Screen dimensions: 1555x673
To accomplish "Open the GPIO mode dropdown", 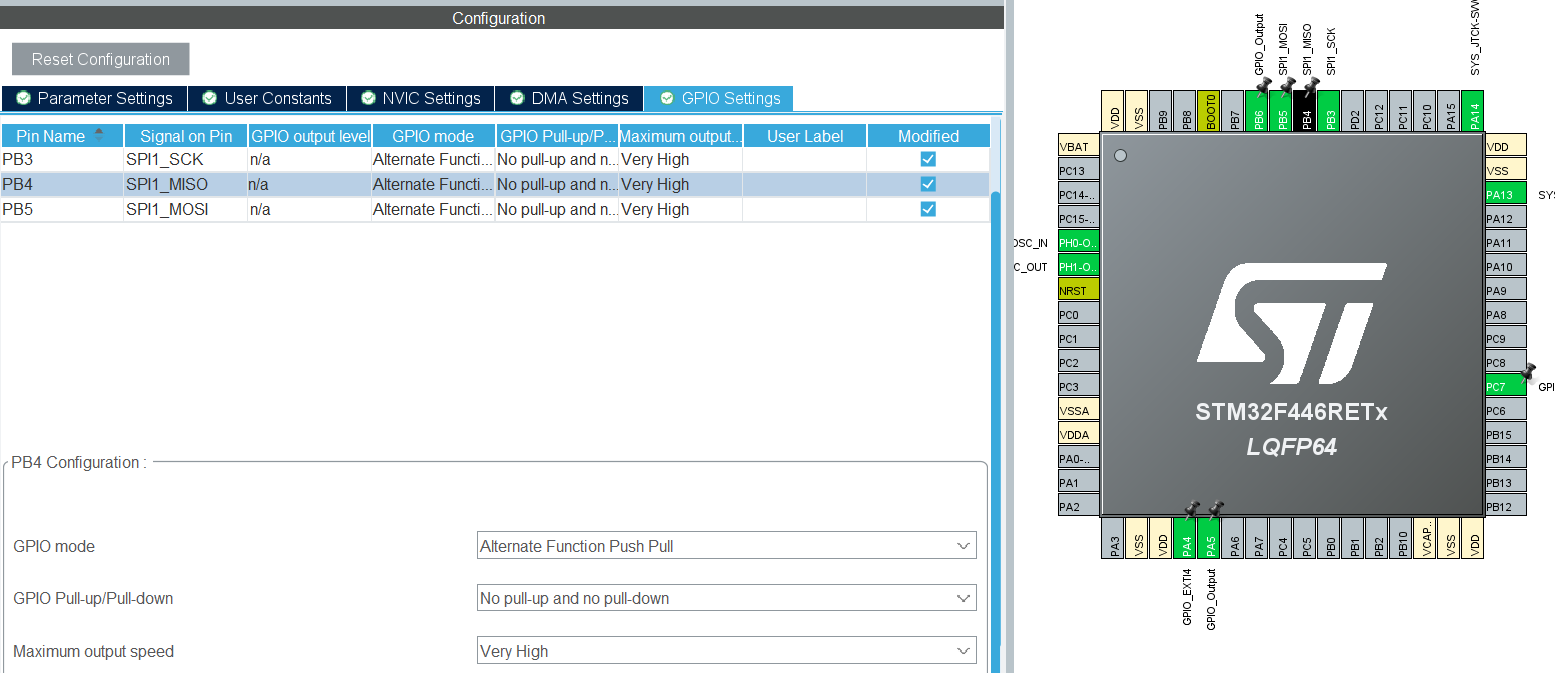I will (x=962, y=545).
